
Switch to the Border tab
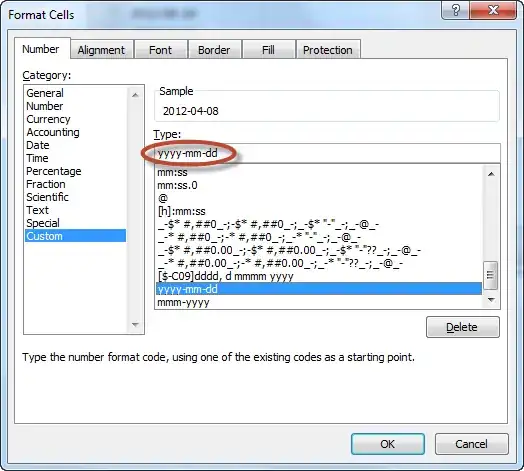click(214, 50)
